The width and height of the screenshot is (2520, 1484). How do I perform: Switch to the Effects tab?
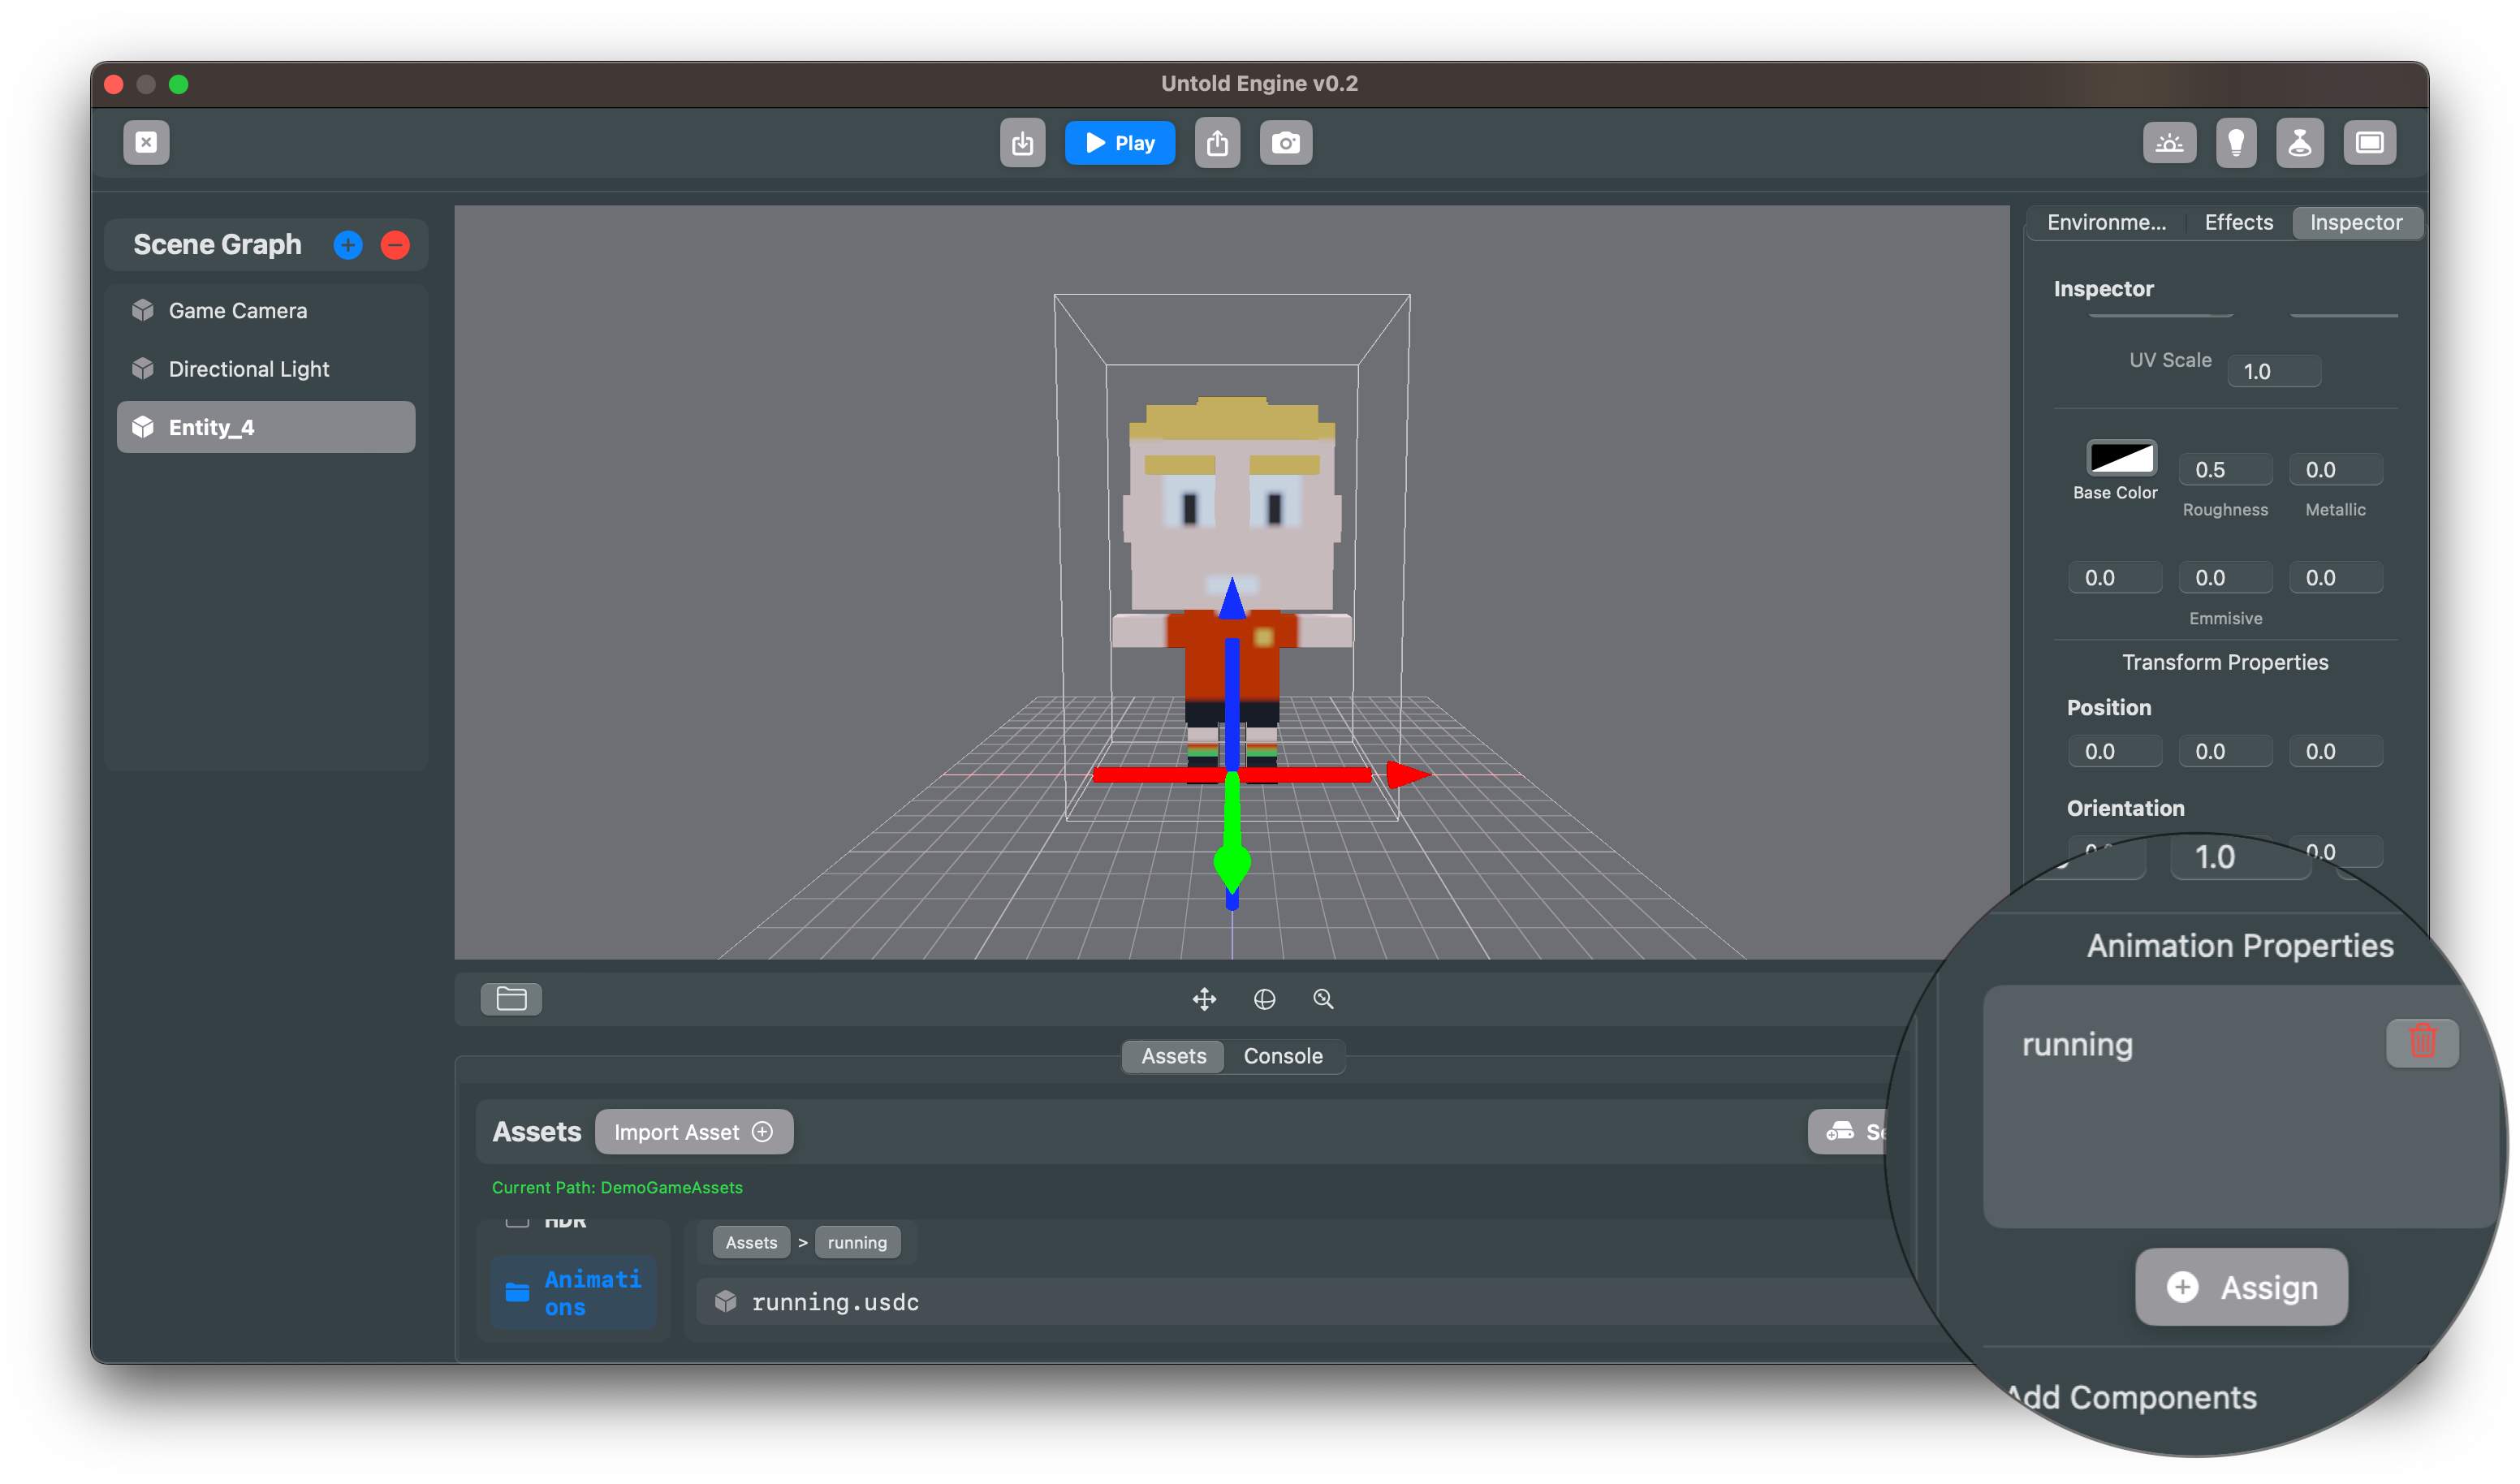click(x=2238, y=222)
